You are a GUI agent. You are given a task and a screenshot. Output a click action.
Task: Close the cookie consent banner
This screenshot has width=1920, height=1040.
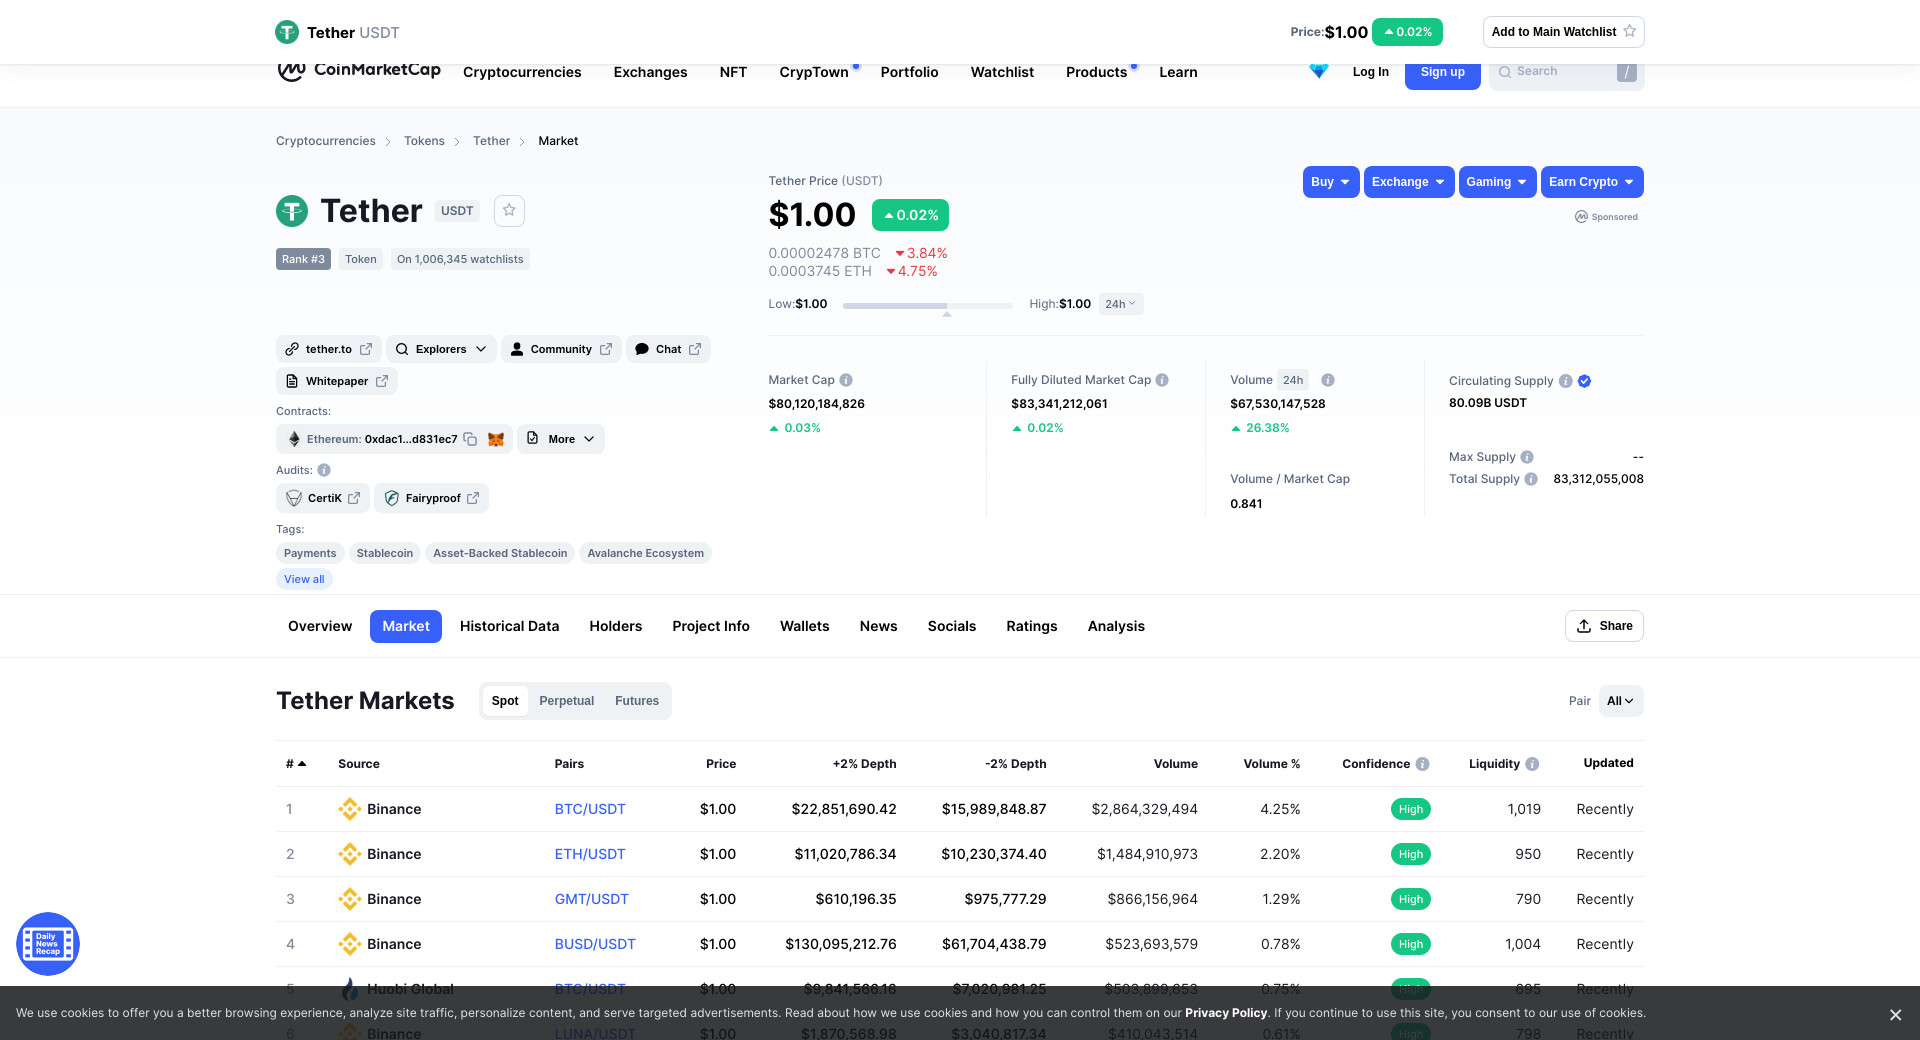[1895, 1014]
